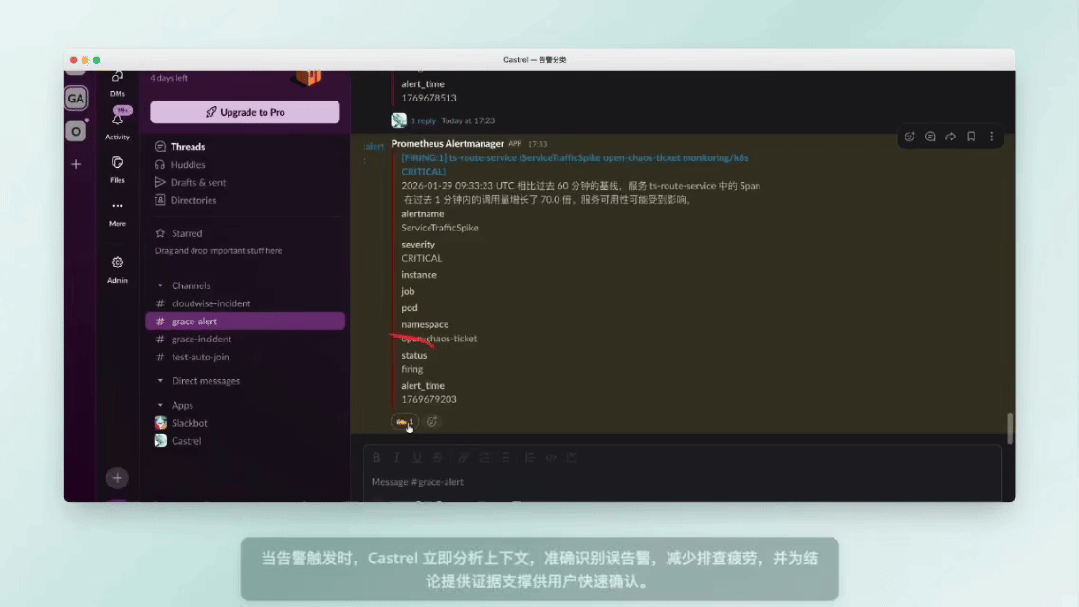Viewport: 1079px width, 607px height.
Task: Select the Bold formatting icon
Action: [376, 457]
